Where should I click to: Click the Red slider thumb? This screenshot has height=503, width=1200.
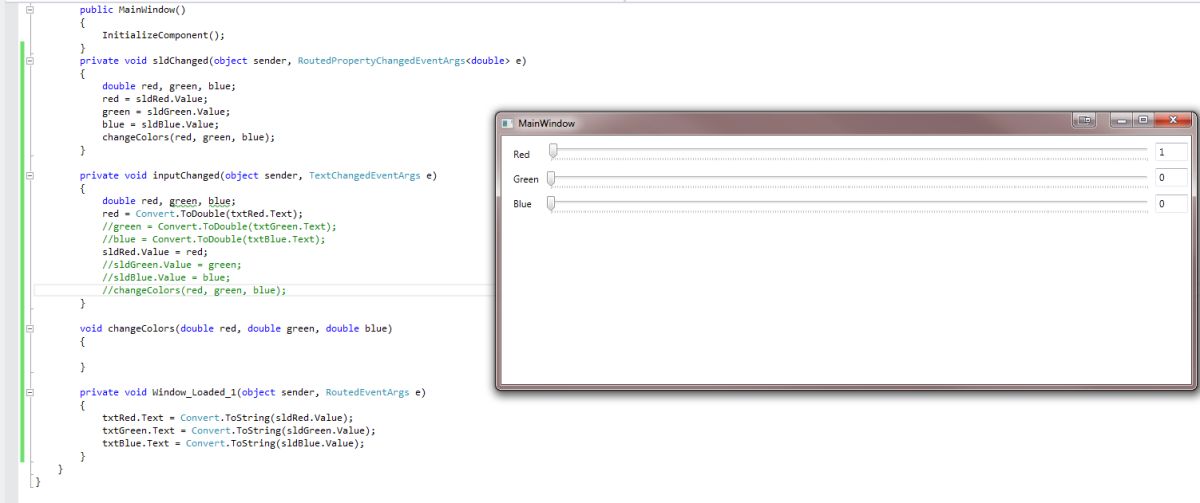click(x=553, y=152)
